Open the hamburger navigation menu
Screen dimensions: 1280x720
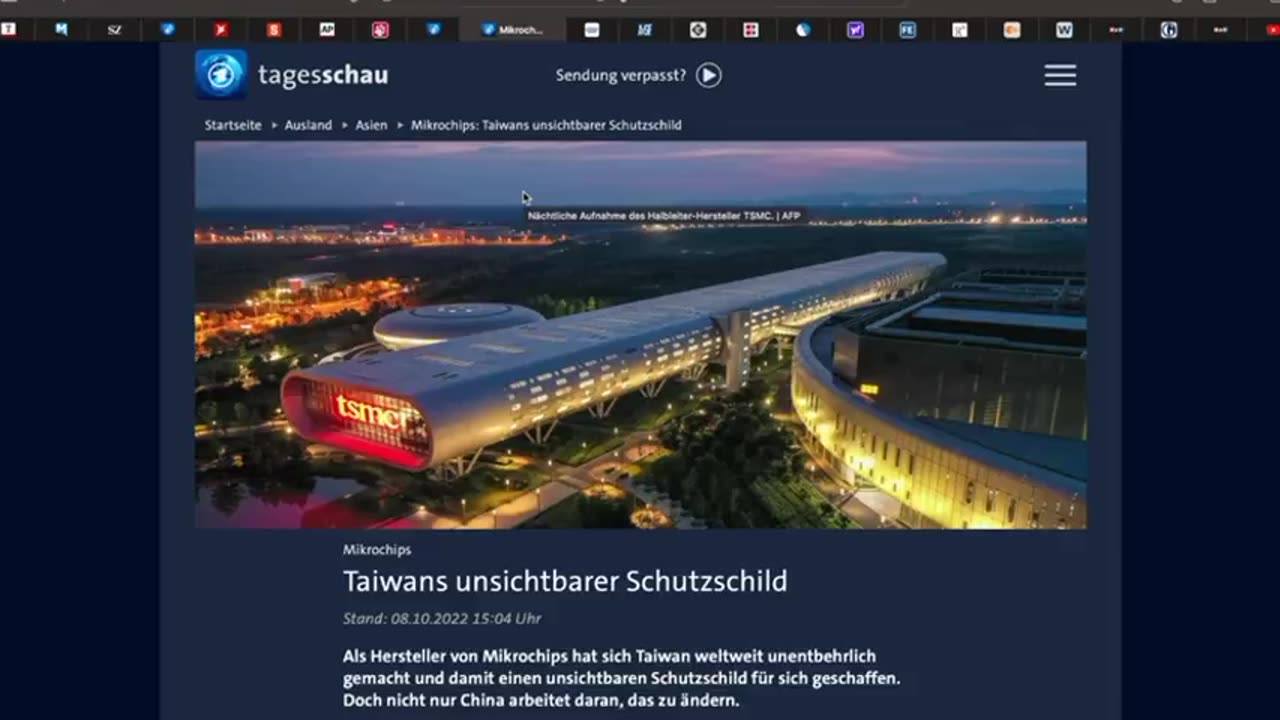click(1060, 75)
